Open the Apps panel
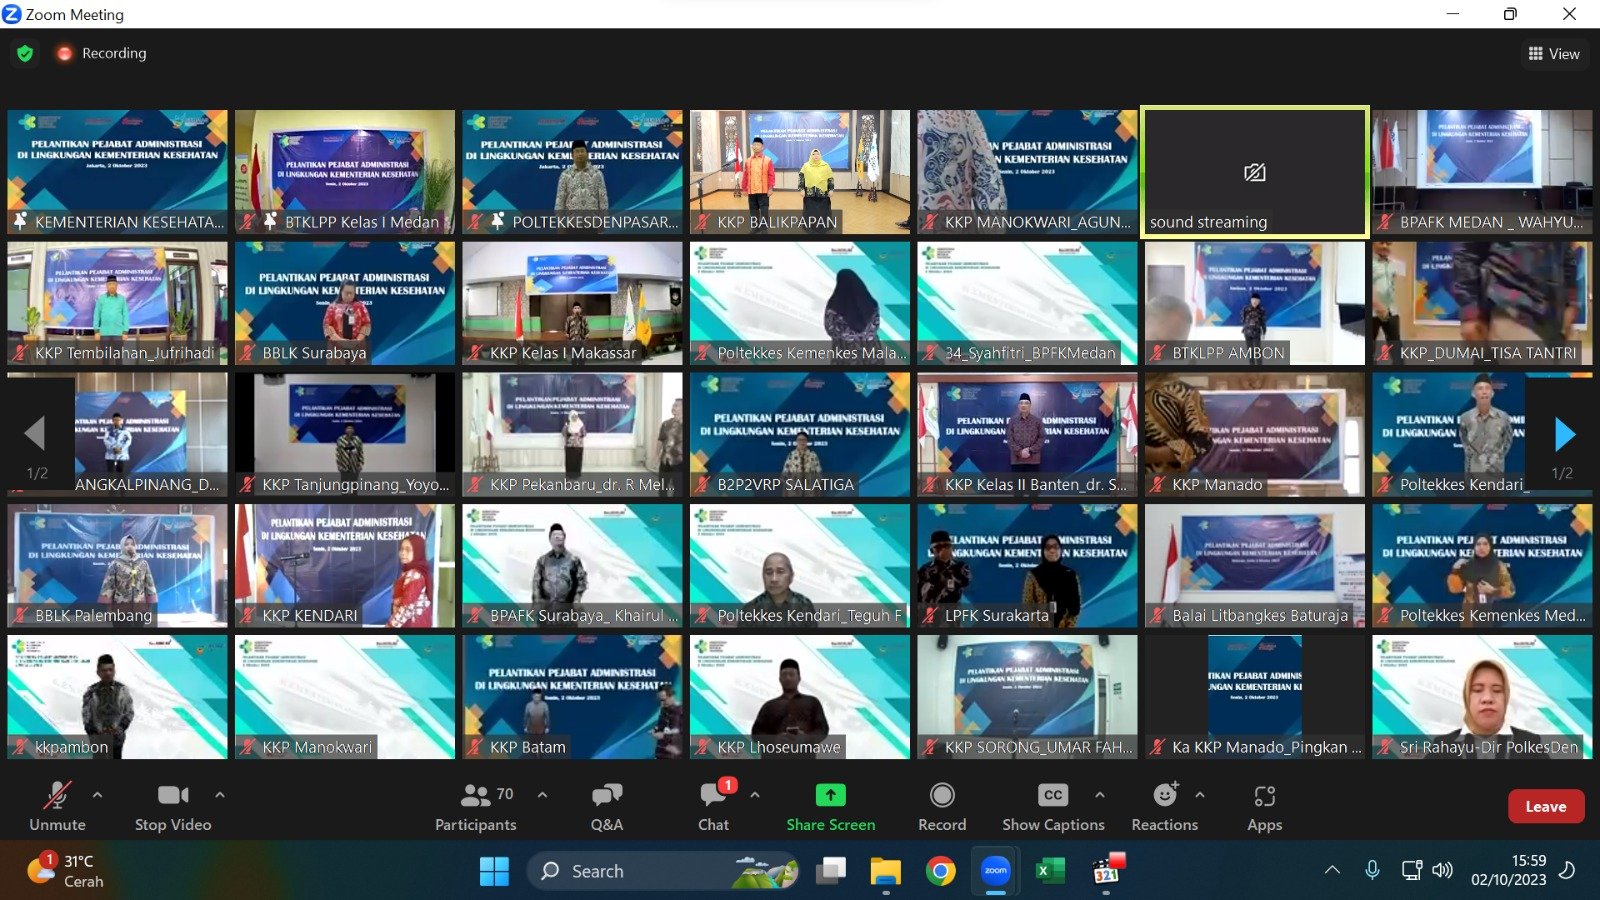This screenshot has height=900, width=1600. coord(1264,806)
